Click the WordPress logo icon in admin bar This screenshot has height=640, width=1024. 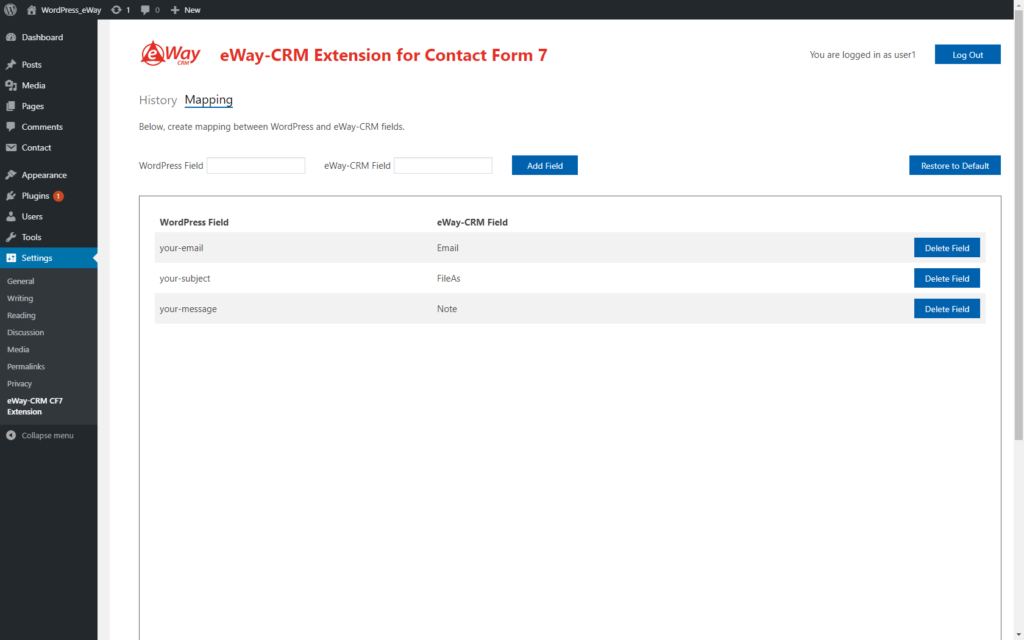tap(10, 10)
